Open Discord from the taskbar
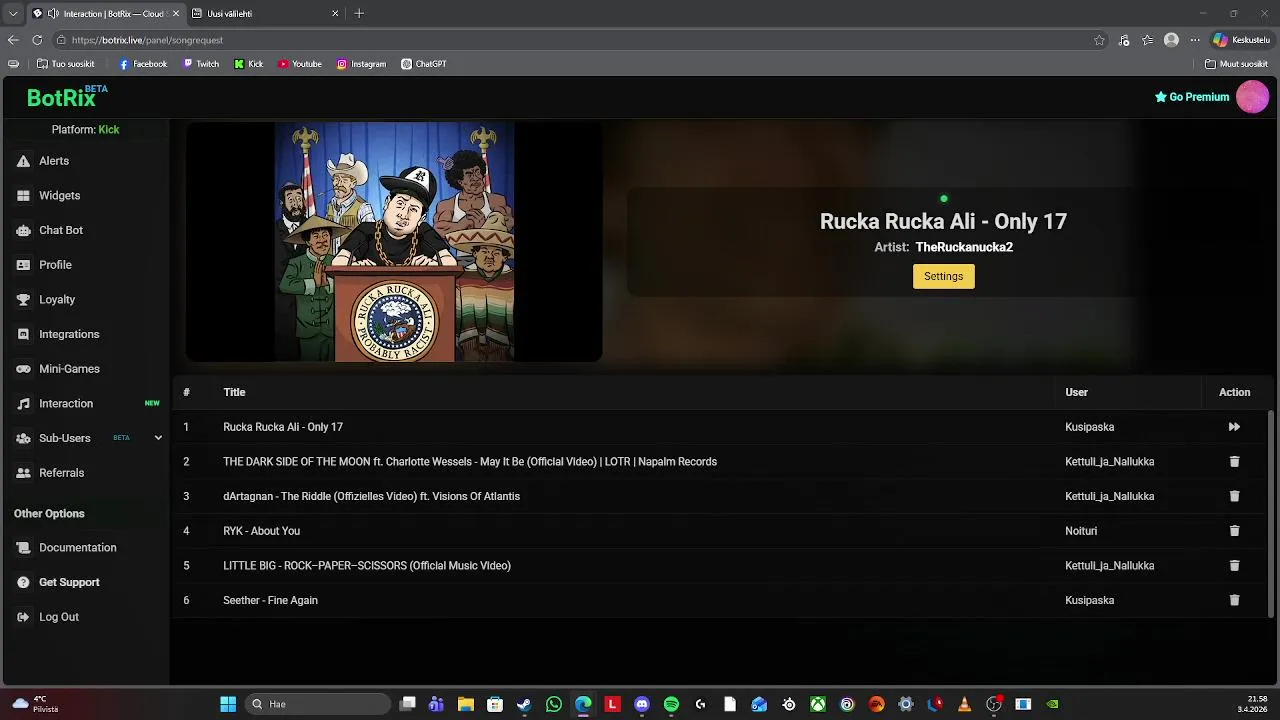 pos(642,704)
